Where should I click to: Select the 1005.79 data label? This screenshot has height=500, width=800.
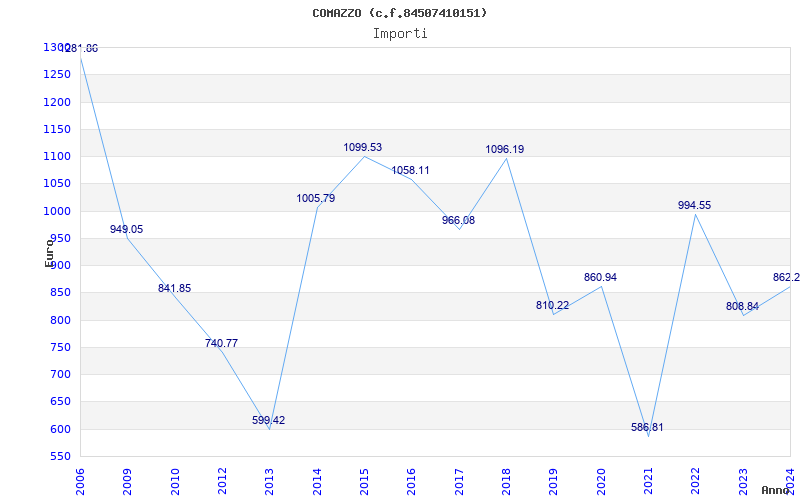pyautogui.click(x=316, y=198)
